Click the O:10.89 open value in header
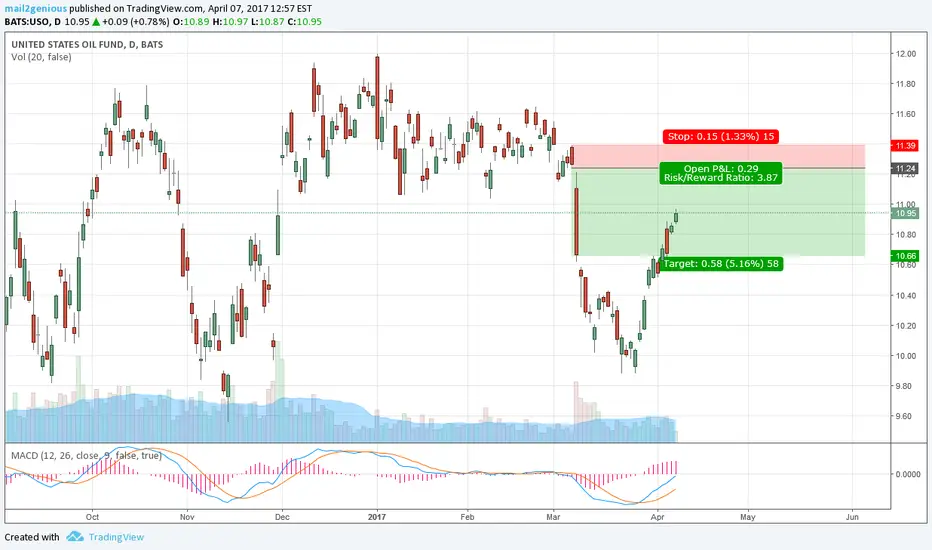The height and width of the screenshot is (550, 932). click(x=191, y=22)
